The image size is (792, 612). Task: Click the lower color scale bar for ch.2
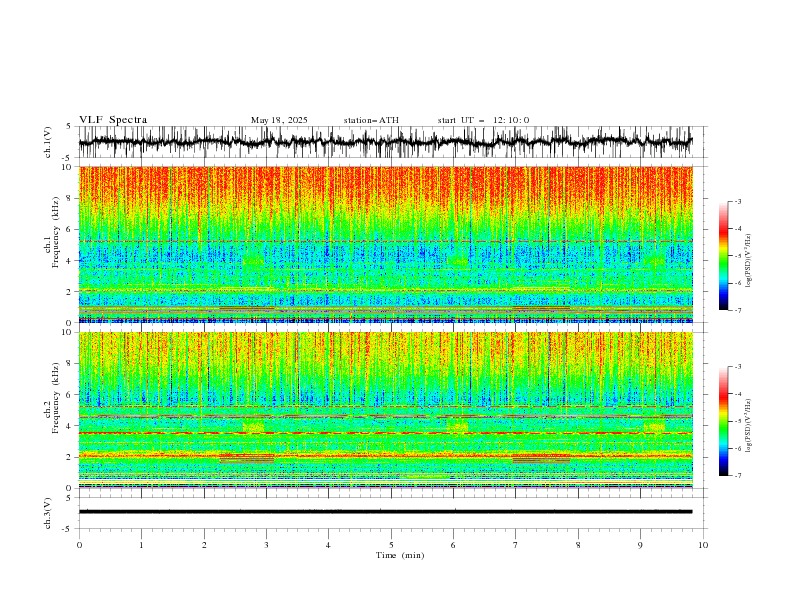723,421
